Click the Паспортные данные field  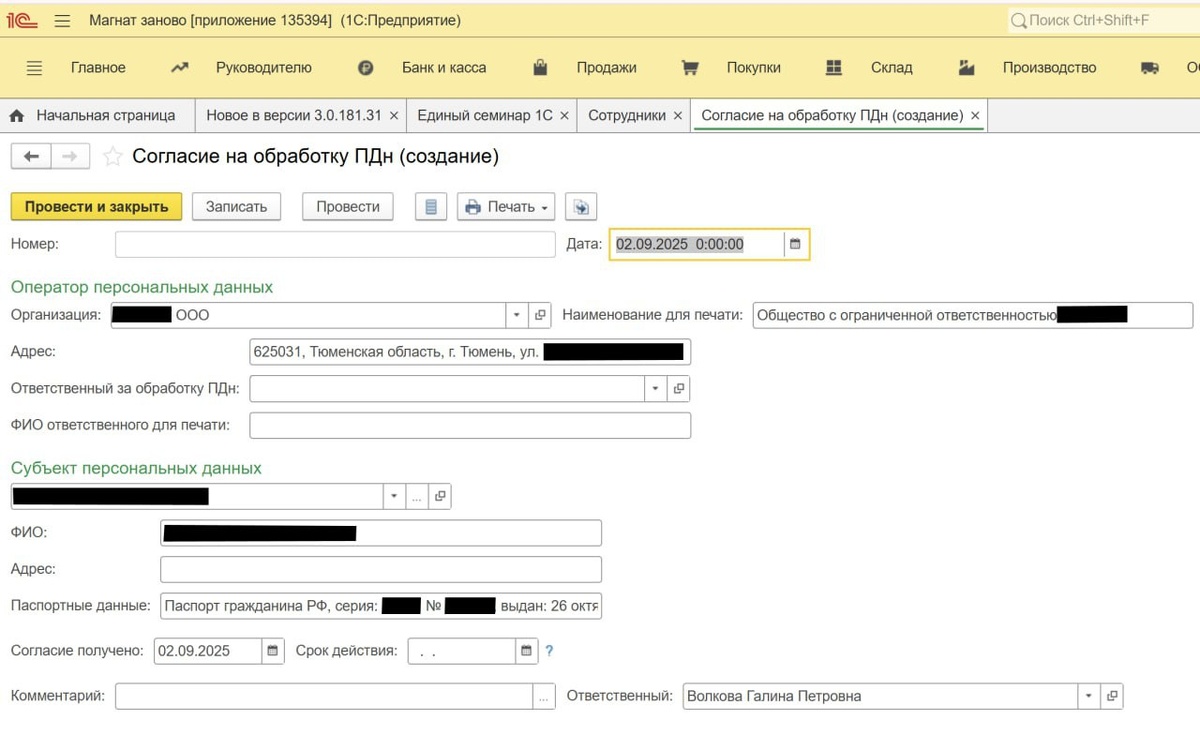381,606
